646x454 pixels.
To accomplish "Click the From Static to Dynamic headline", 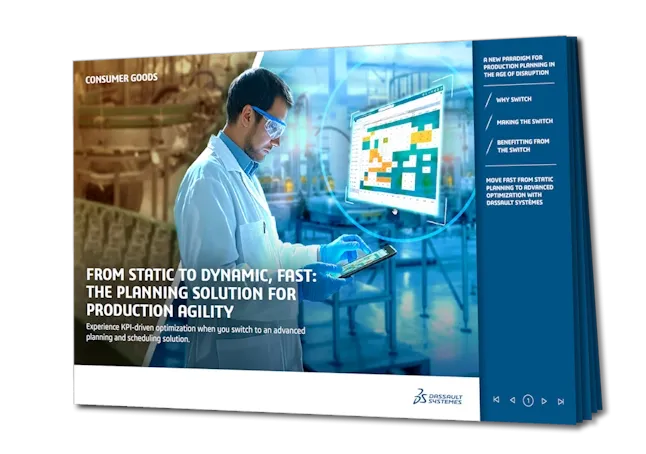I will 201,293.
